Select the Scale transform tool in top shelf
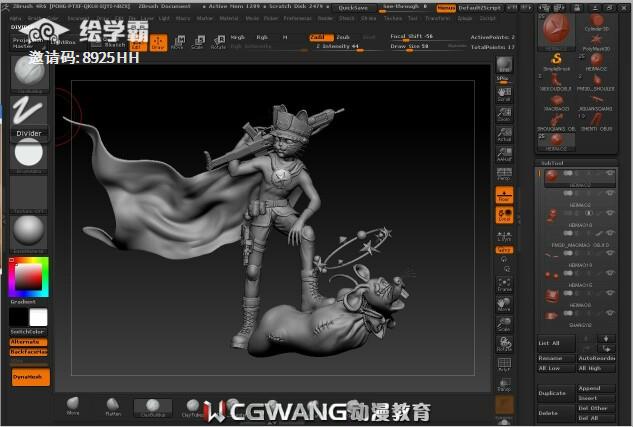This screenshot has width=633, height=427. (x=197, y=42)
